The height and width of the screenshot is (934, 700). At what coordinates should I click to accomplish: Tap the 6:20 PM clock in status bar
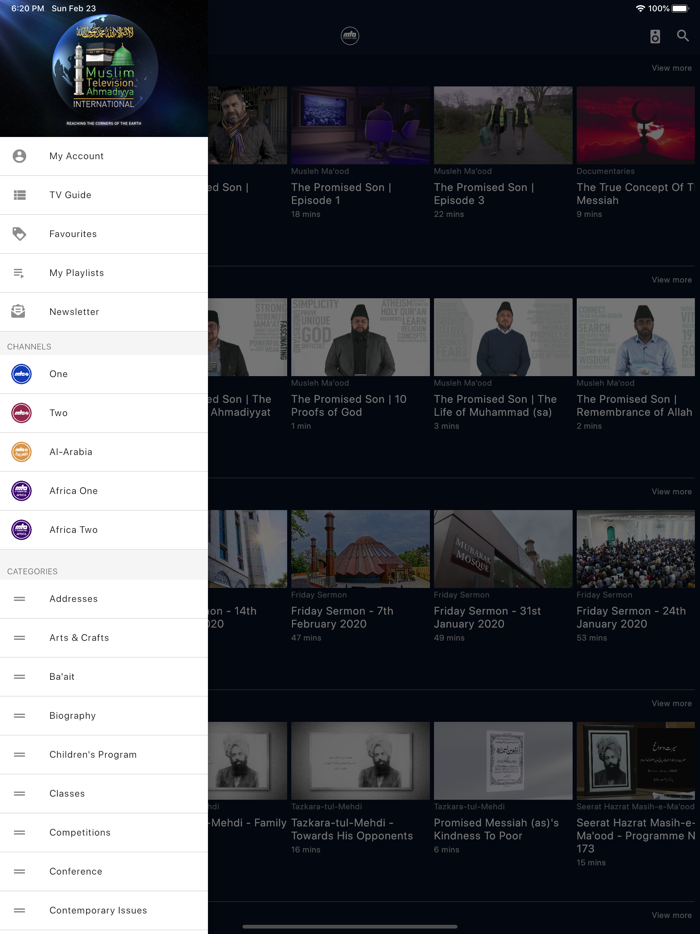[27, 8]
